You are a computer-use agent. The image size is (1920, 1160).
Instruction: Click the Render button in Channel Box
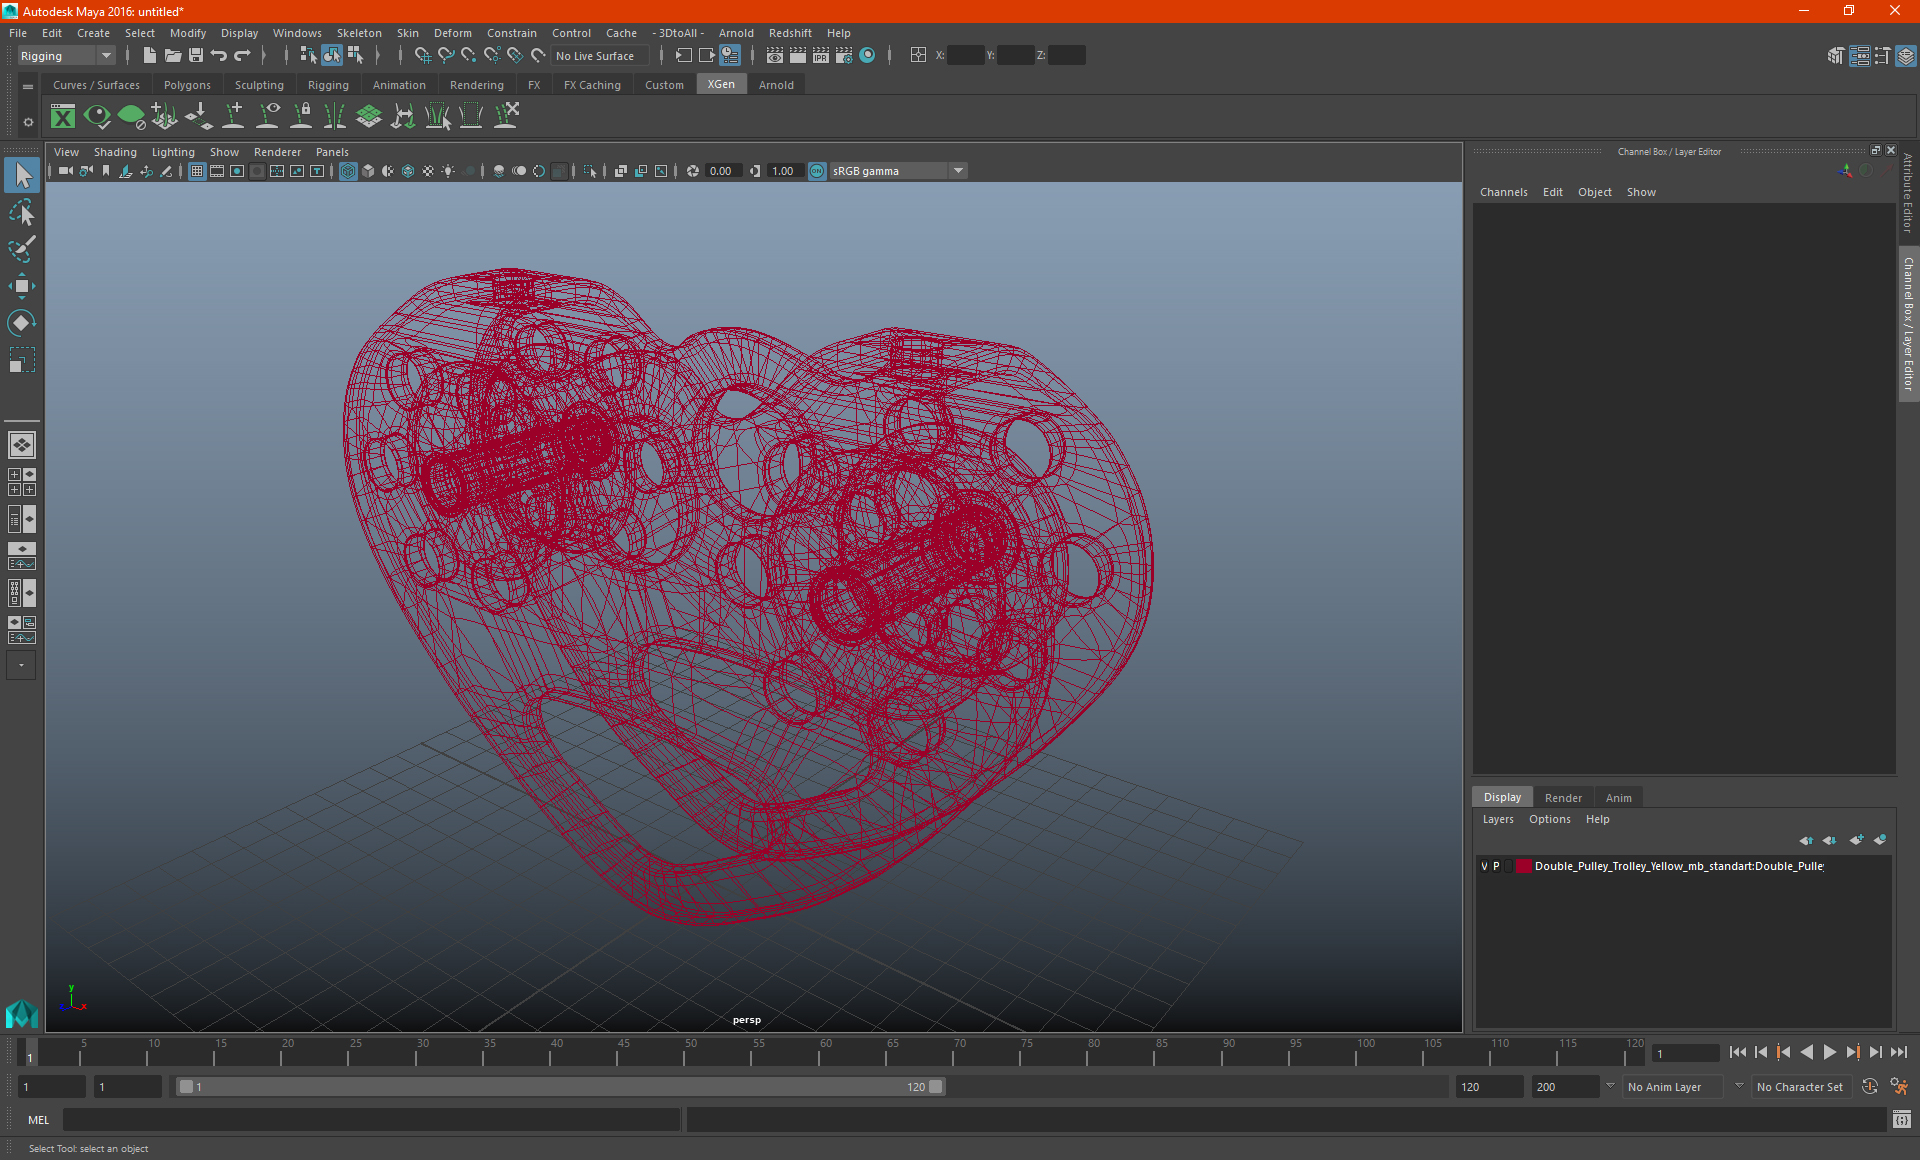click(x=1563, y=797)
